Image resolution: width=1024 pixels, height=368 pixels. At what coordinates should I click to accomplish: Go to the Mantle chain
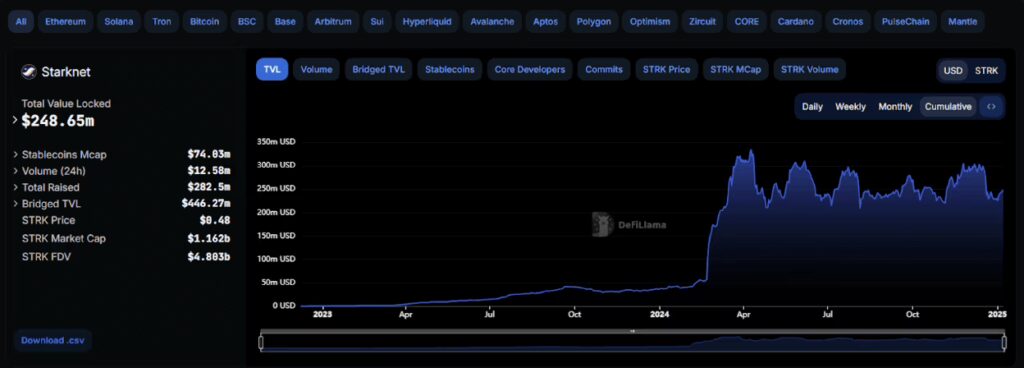click(962, 22)
